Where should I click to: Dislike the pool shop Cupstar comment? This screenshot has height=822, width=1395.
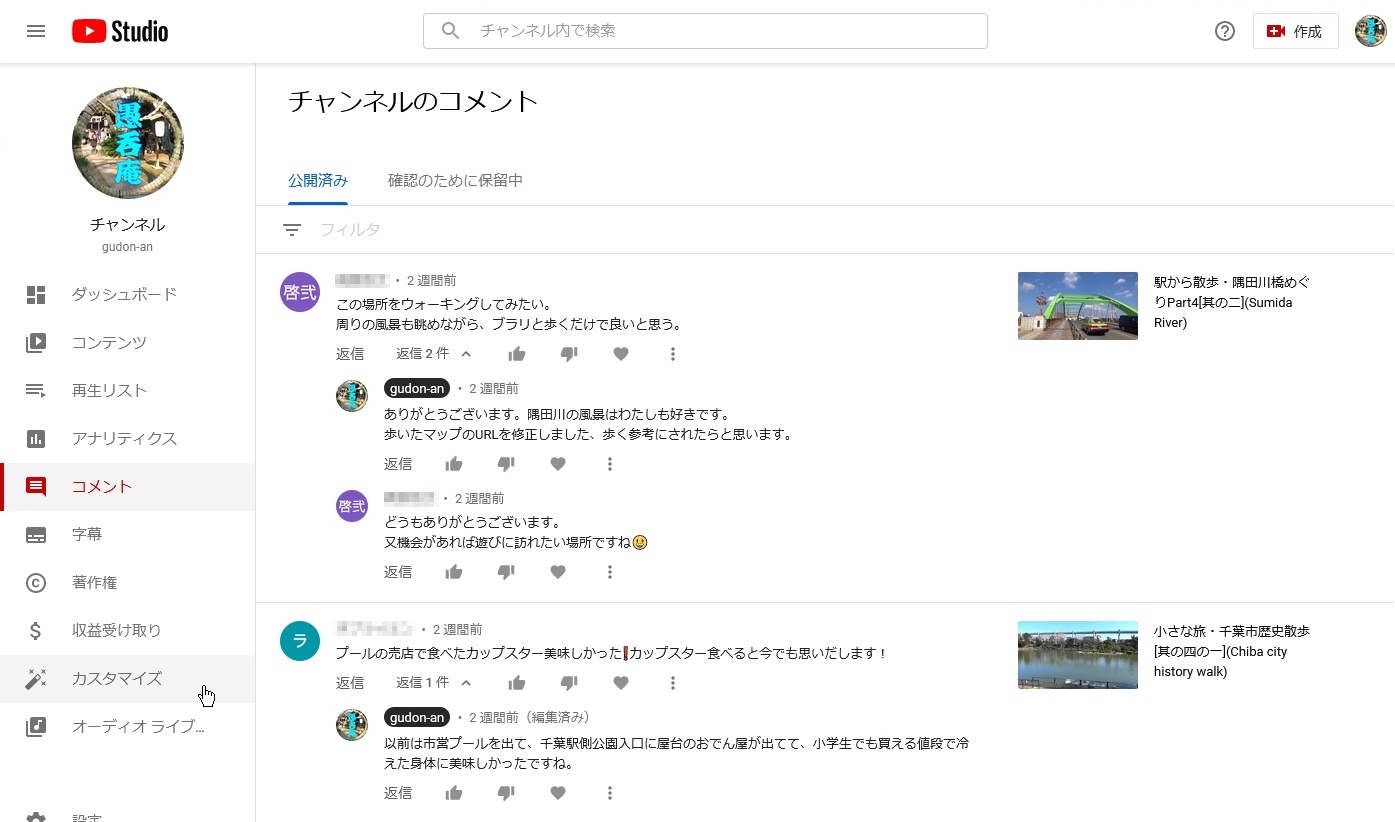(x=569, y=683)
